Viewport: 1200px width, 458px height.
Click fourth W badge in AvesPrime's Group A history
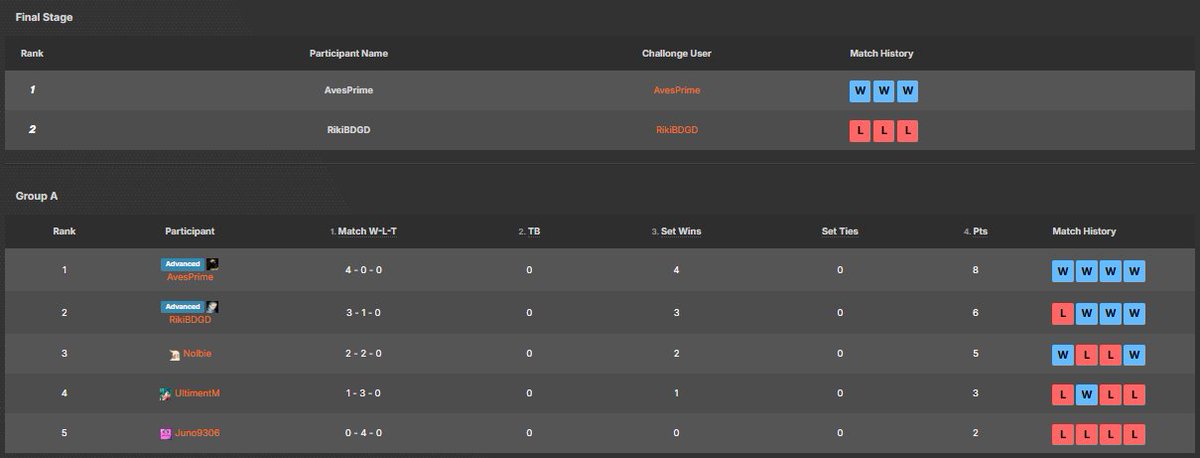tap(1134, 271)
